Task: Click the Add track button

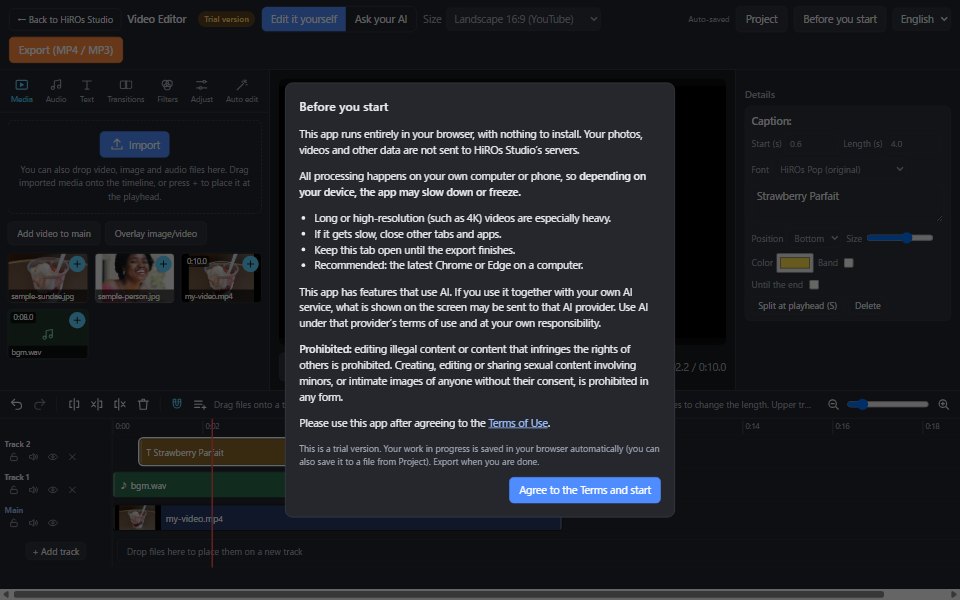Action: click(x=56, y=552)
